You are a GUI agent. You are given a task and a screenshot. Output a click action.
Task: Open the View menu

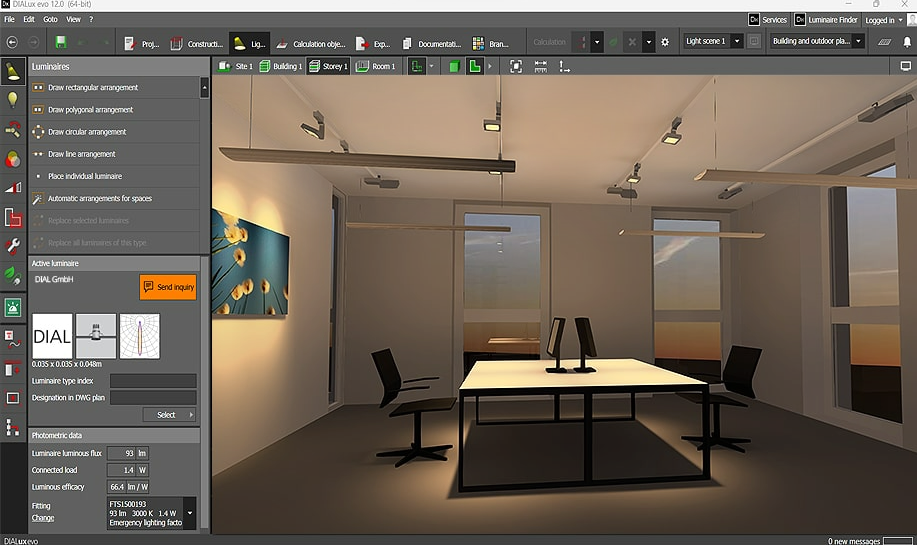coord(74,19)
